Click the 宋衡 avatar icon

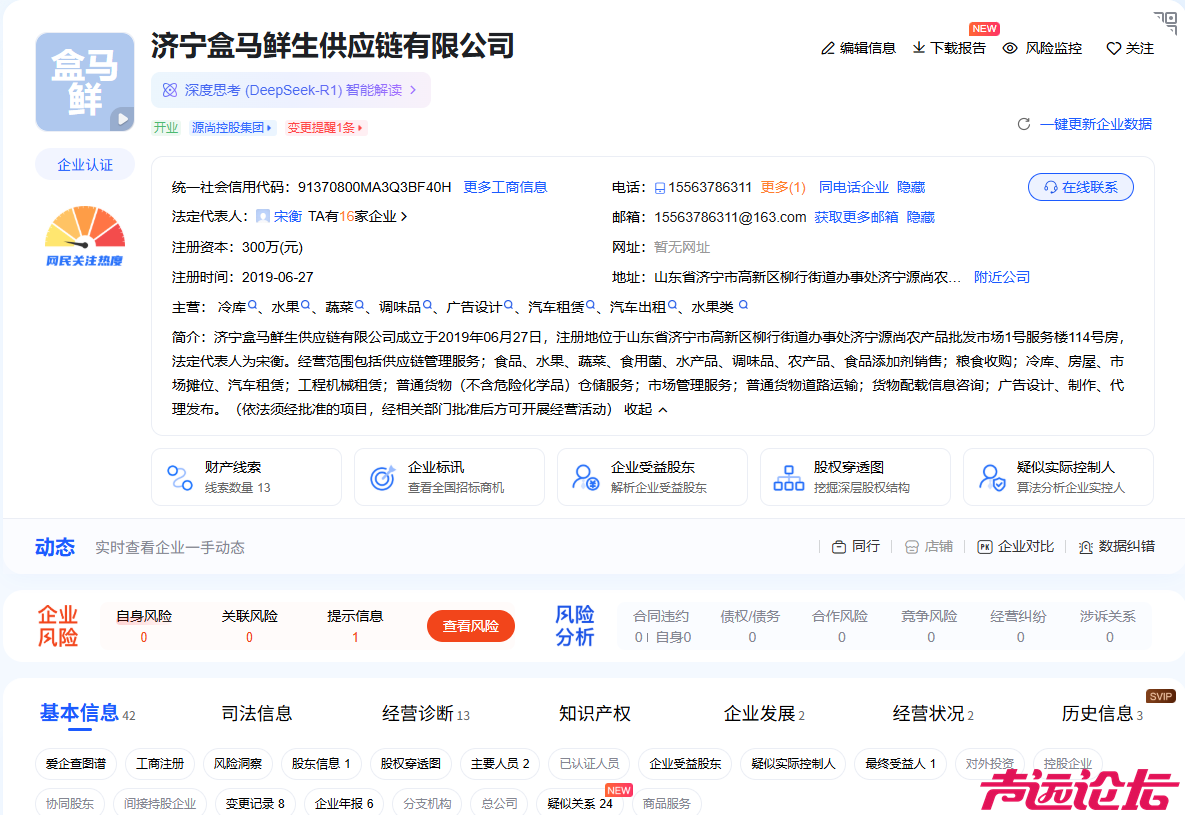pos(263,216)
